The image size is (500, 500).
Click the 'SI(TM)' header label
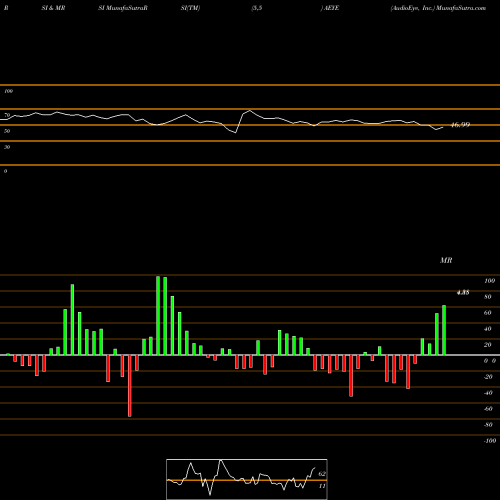pyautogui.click(x=190, y=8)
